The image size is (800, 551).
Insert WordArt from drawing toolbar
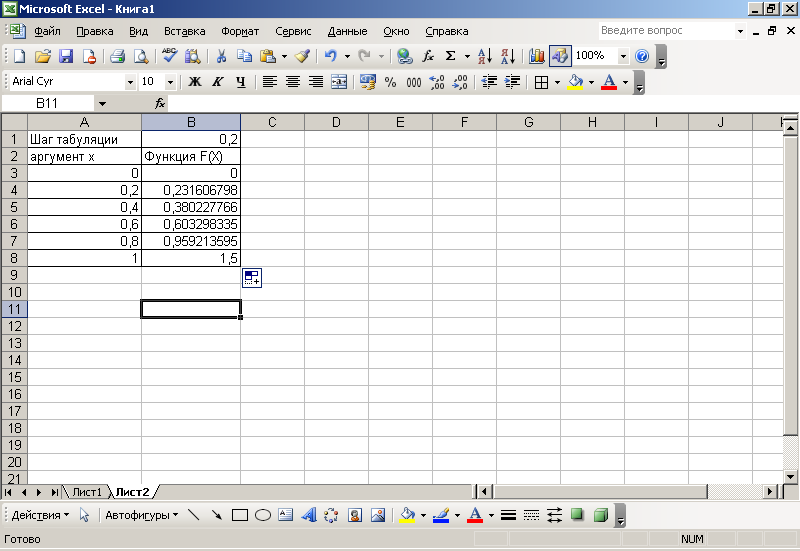point(308,515)
